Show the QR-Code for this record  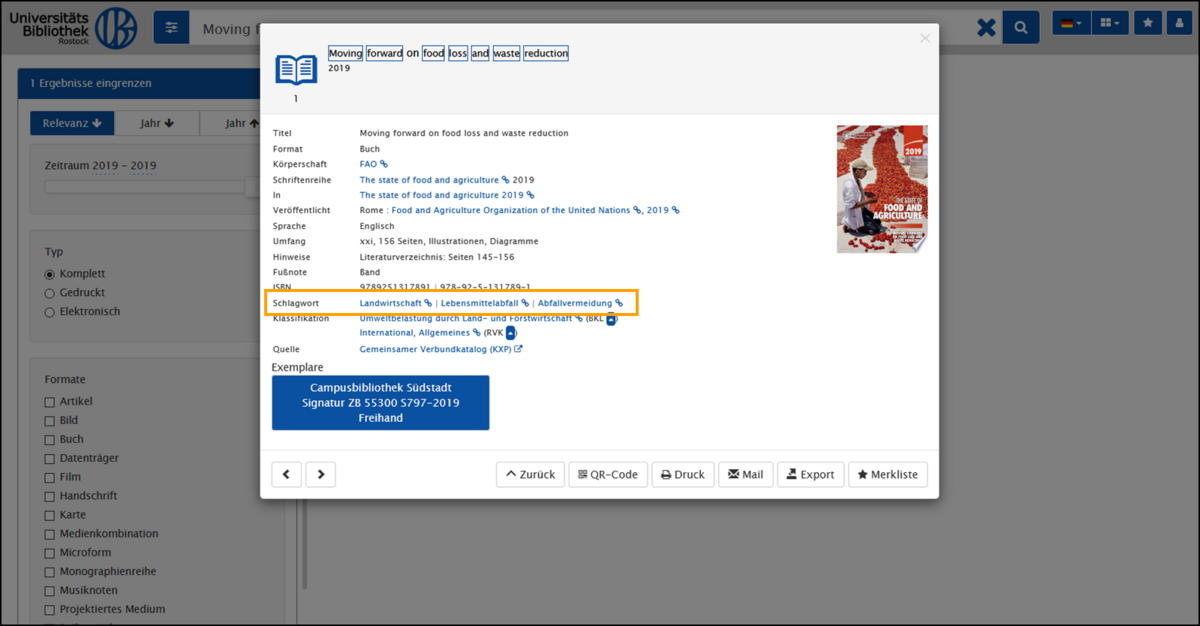point(608,474)
